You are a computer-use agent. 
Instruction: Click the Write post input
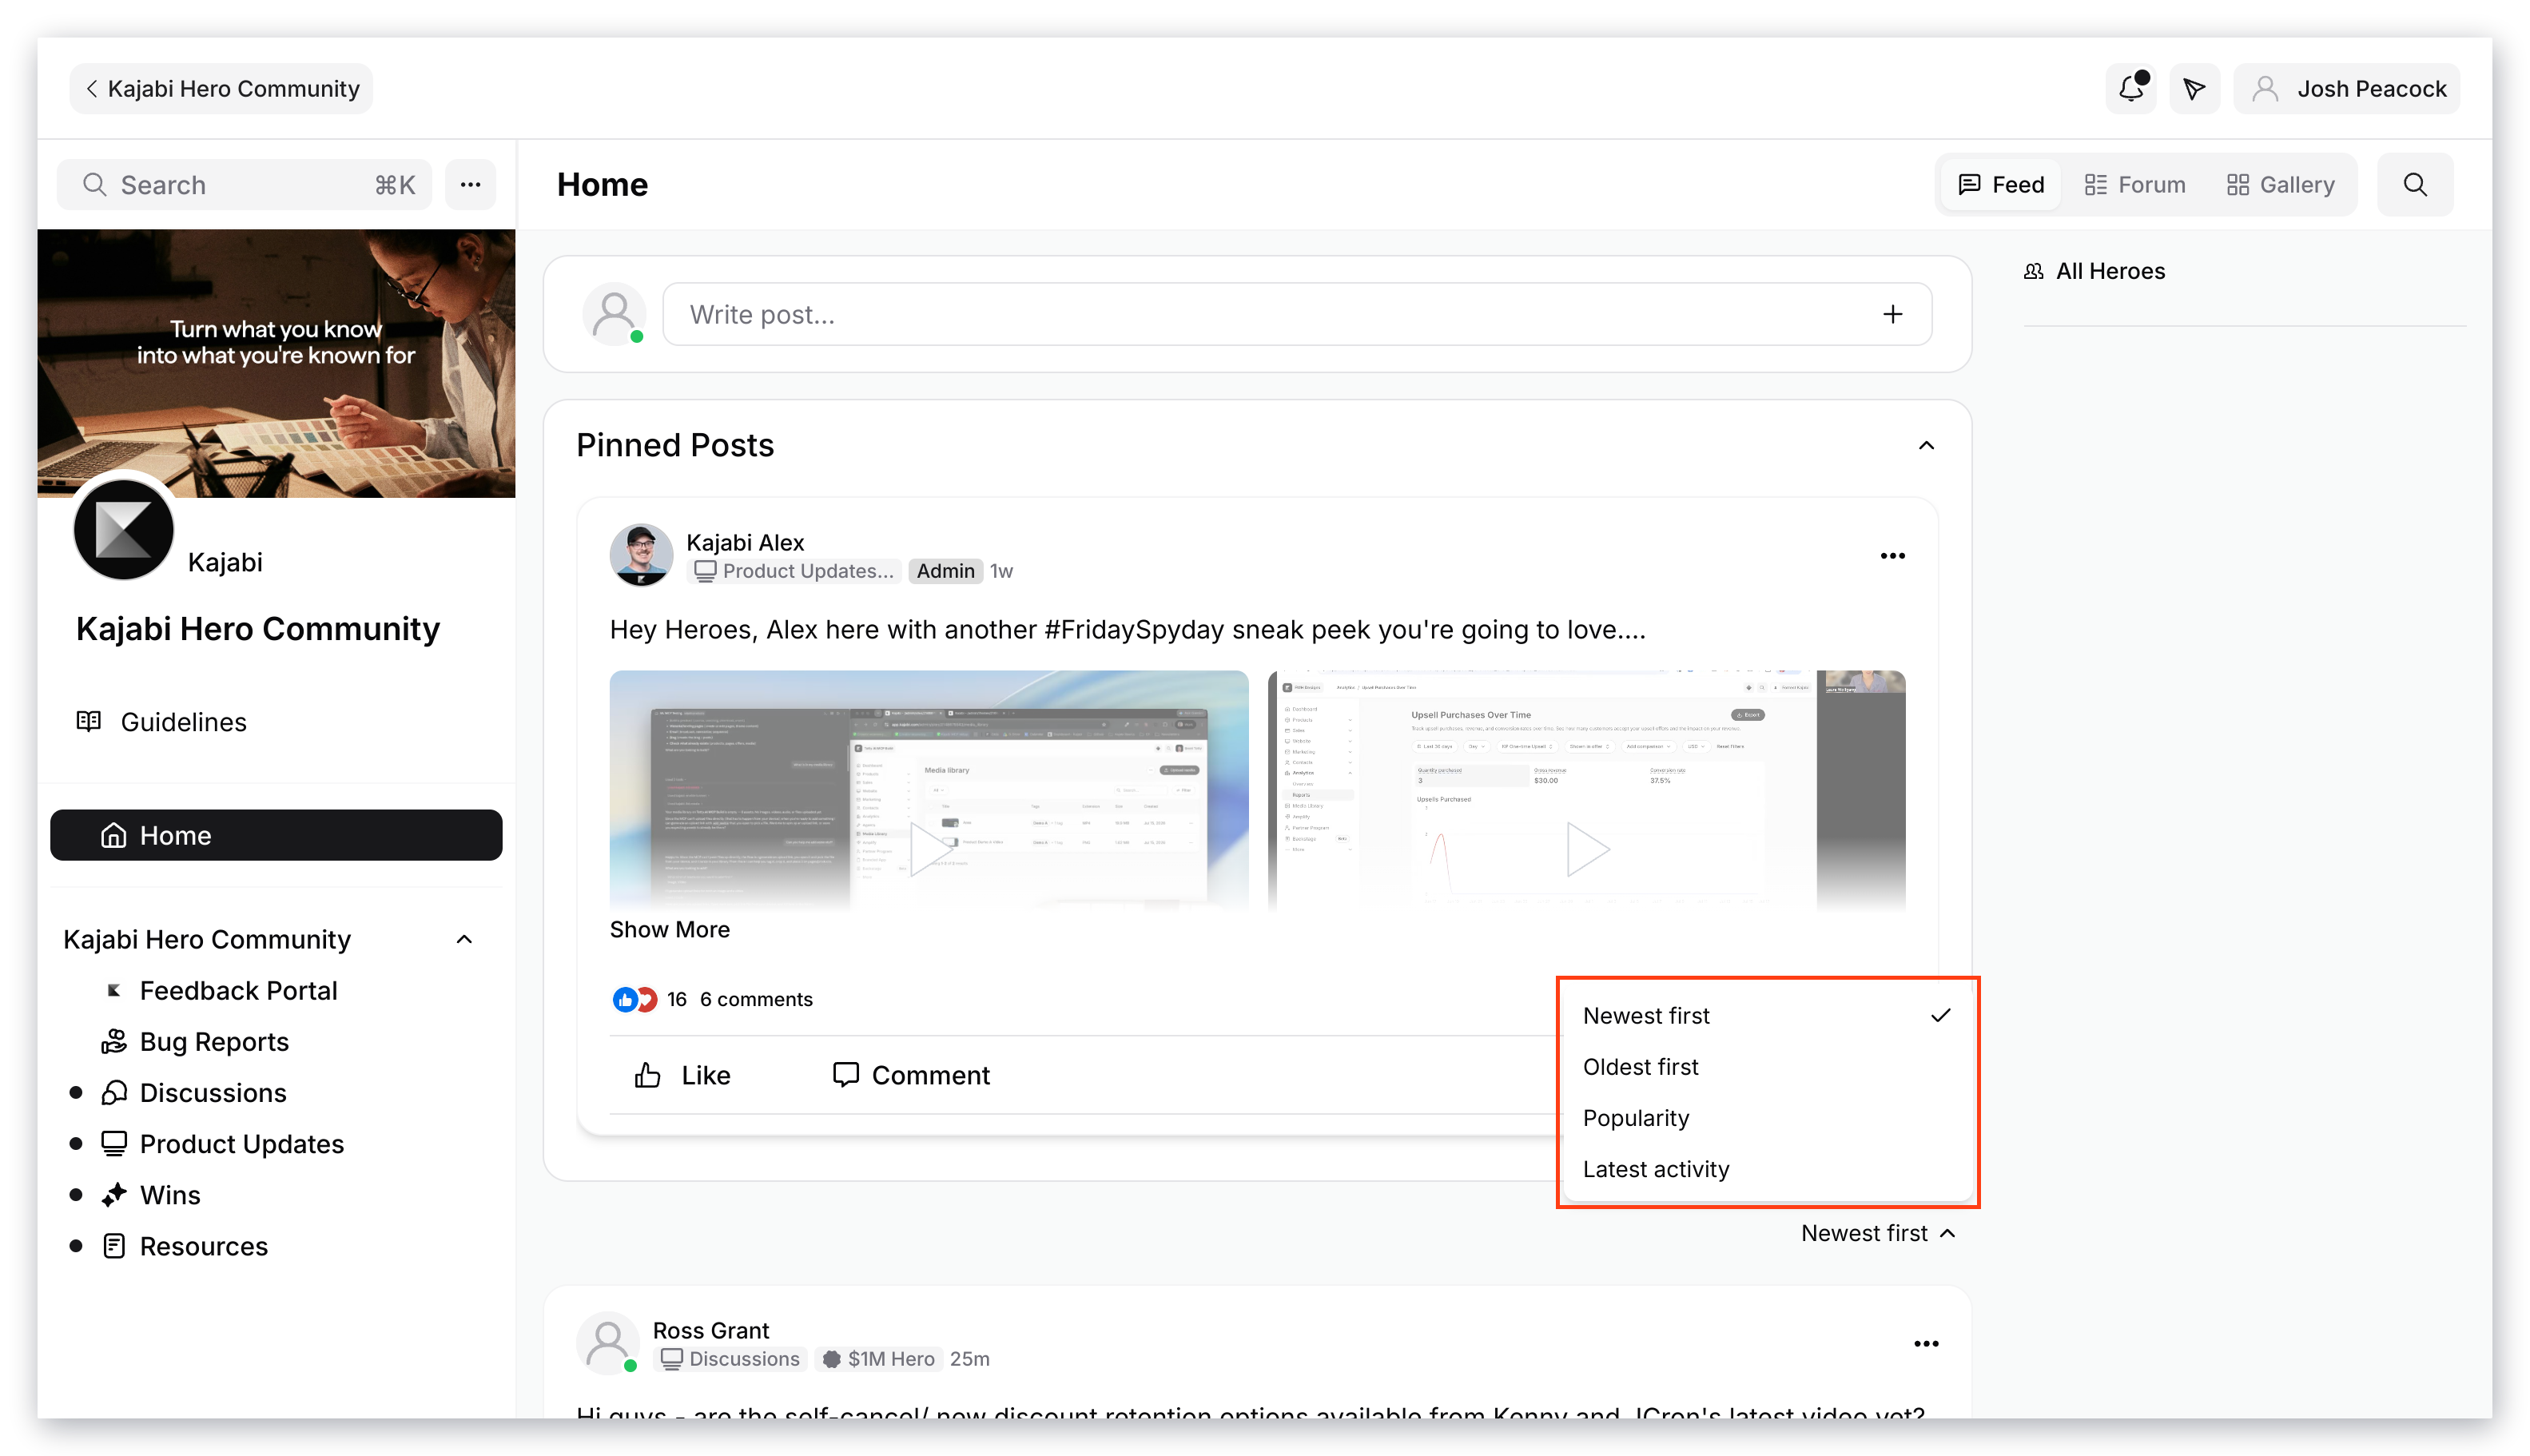pos(1296,314)
